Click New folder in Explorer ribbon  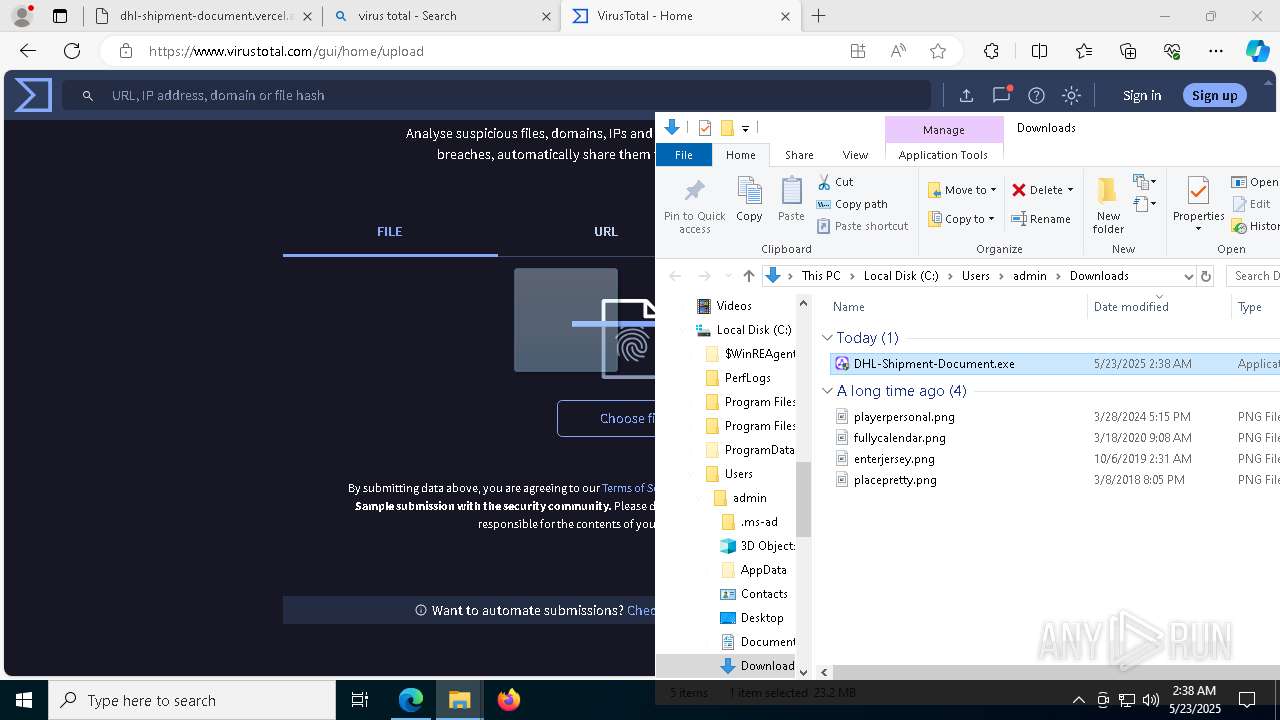(1108, 206)
